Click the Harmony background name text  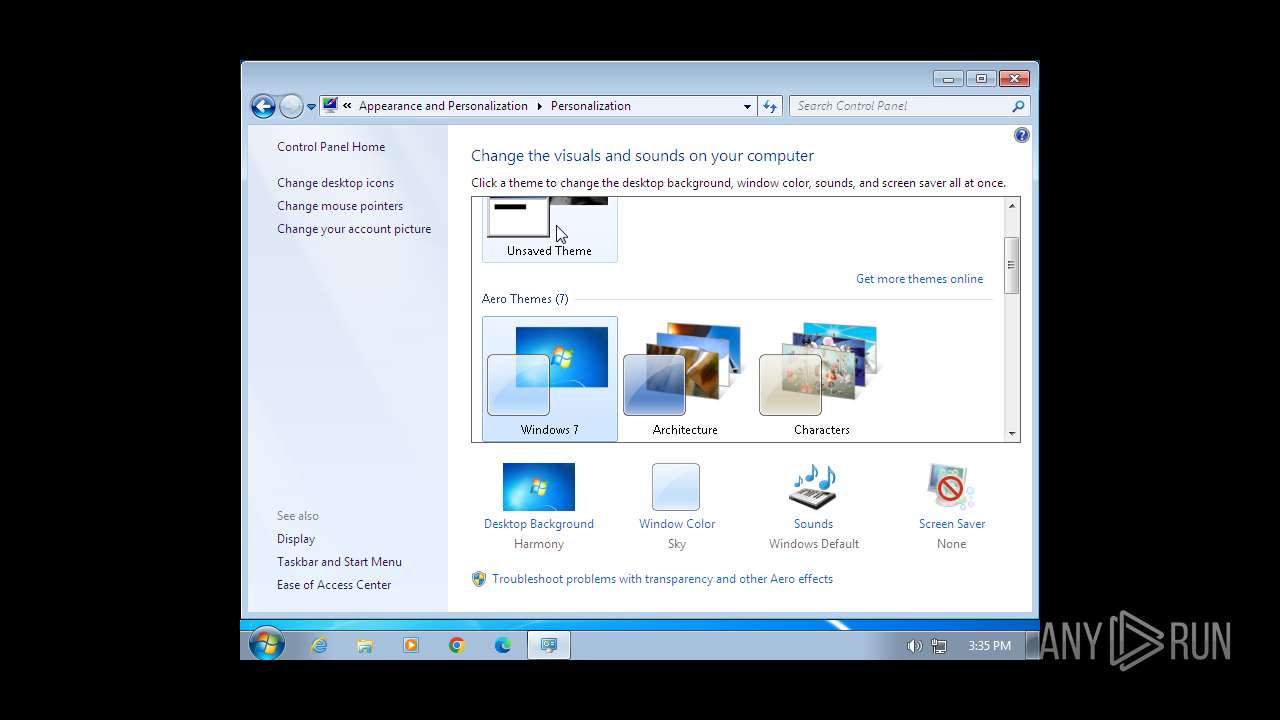pyautogui.click(x=539, y=544)
